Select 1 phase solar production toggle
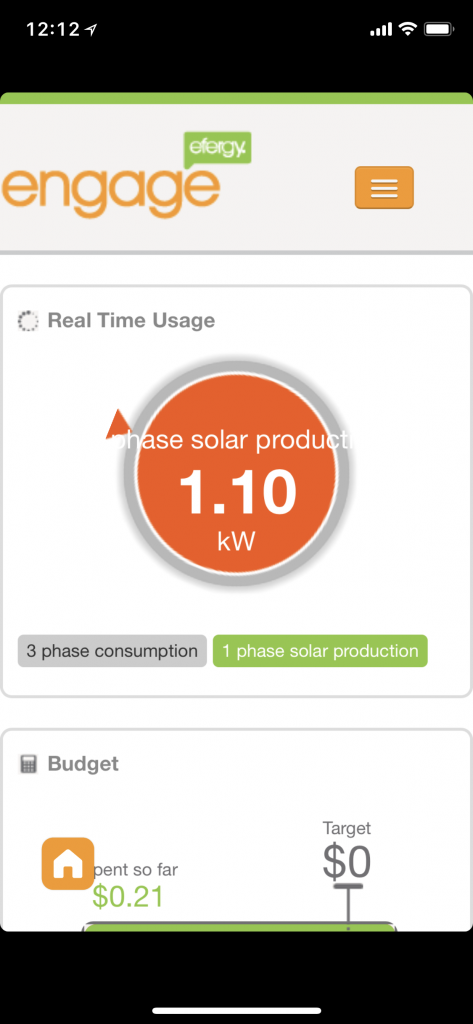Viewport: 473px width, 1024px height. pos(320,651)
